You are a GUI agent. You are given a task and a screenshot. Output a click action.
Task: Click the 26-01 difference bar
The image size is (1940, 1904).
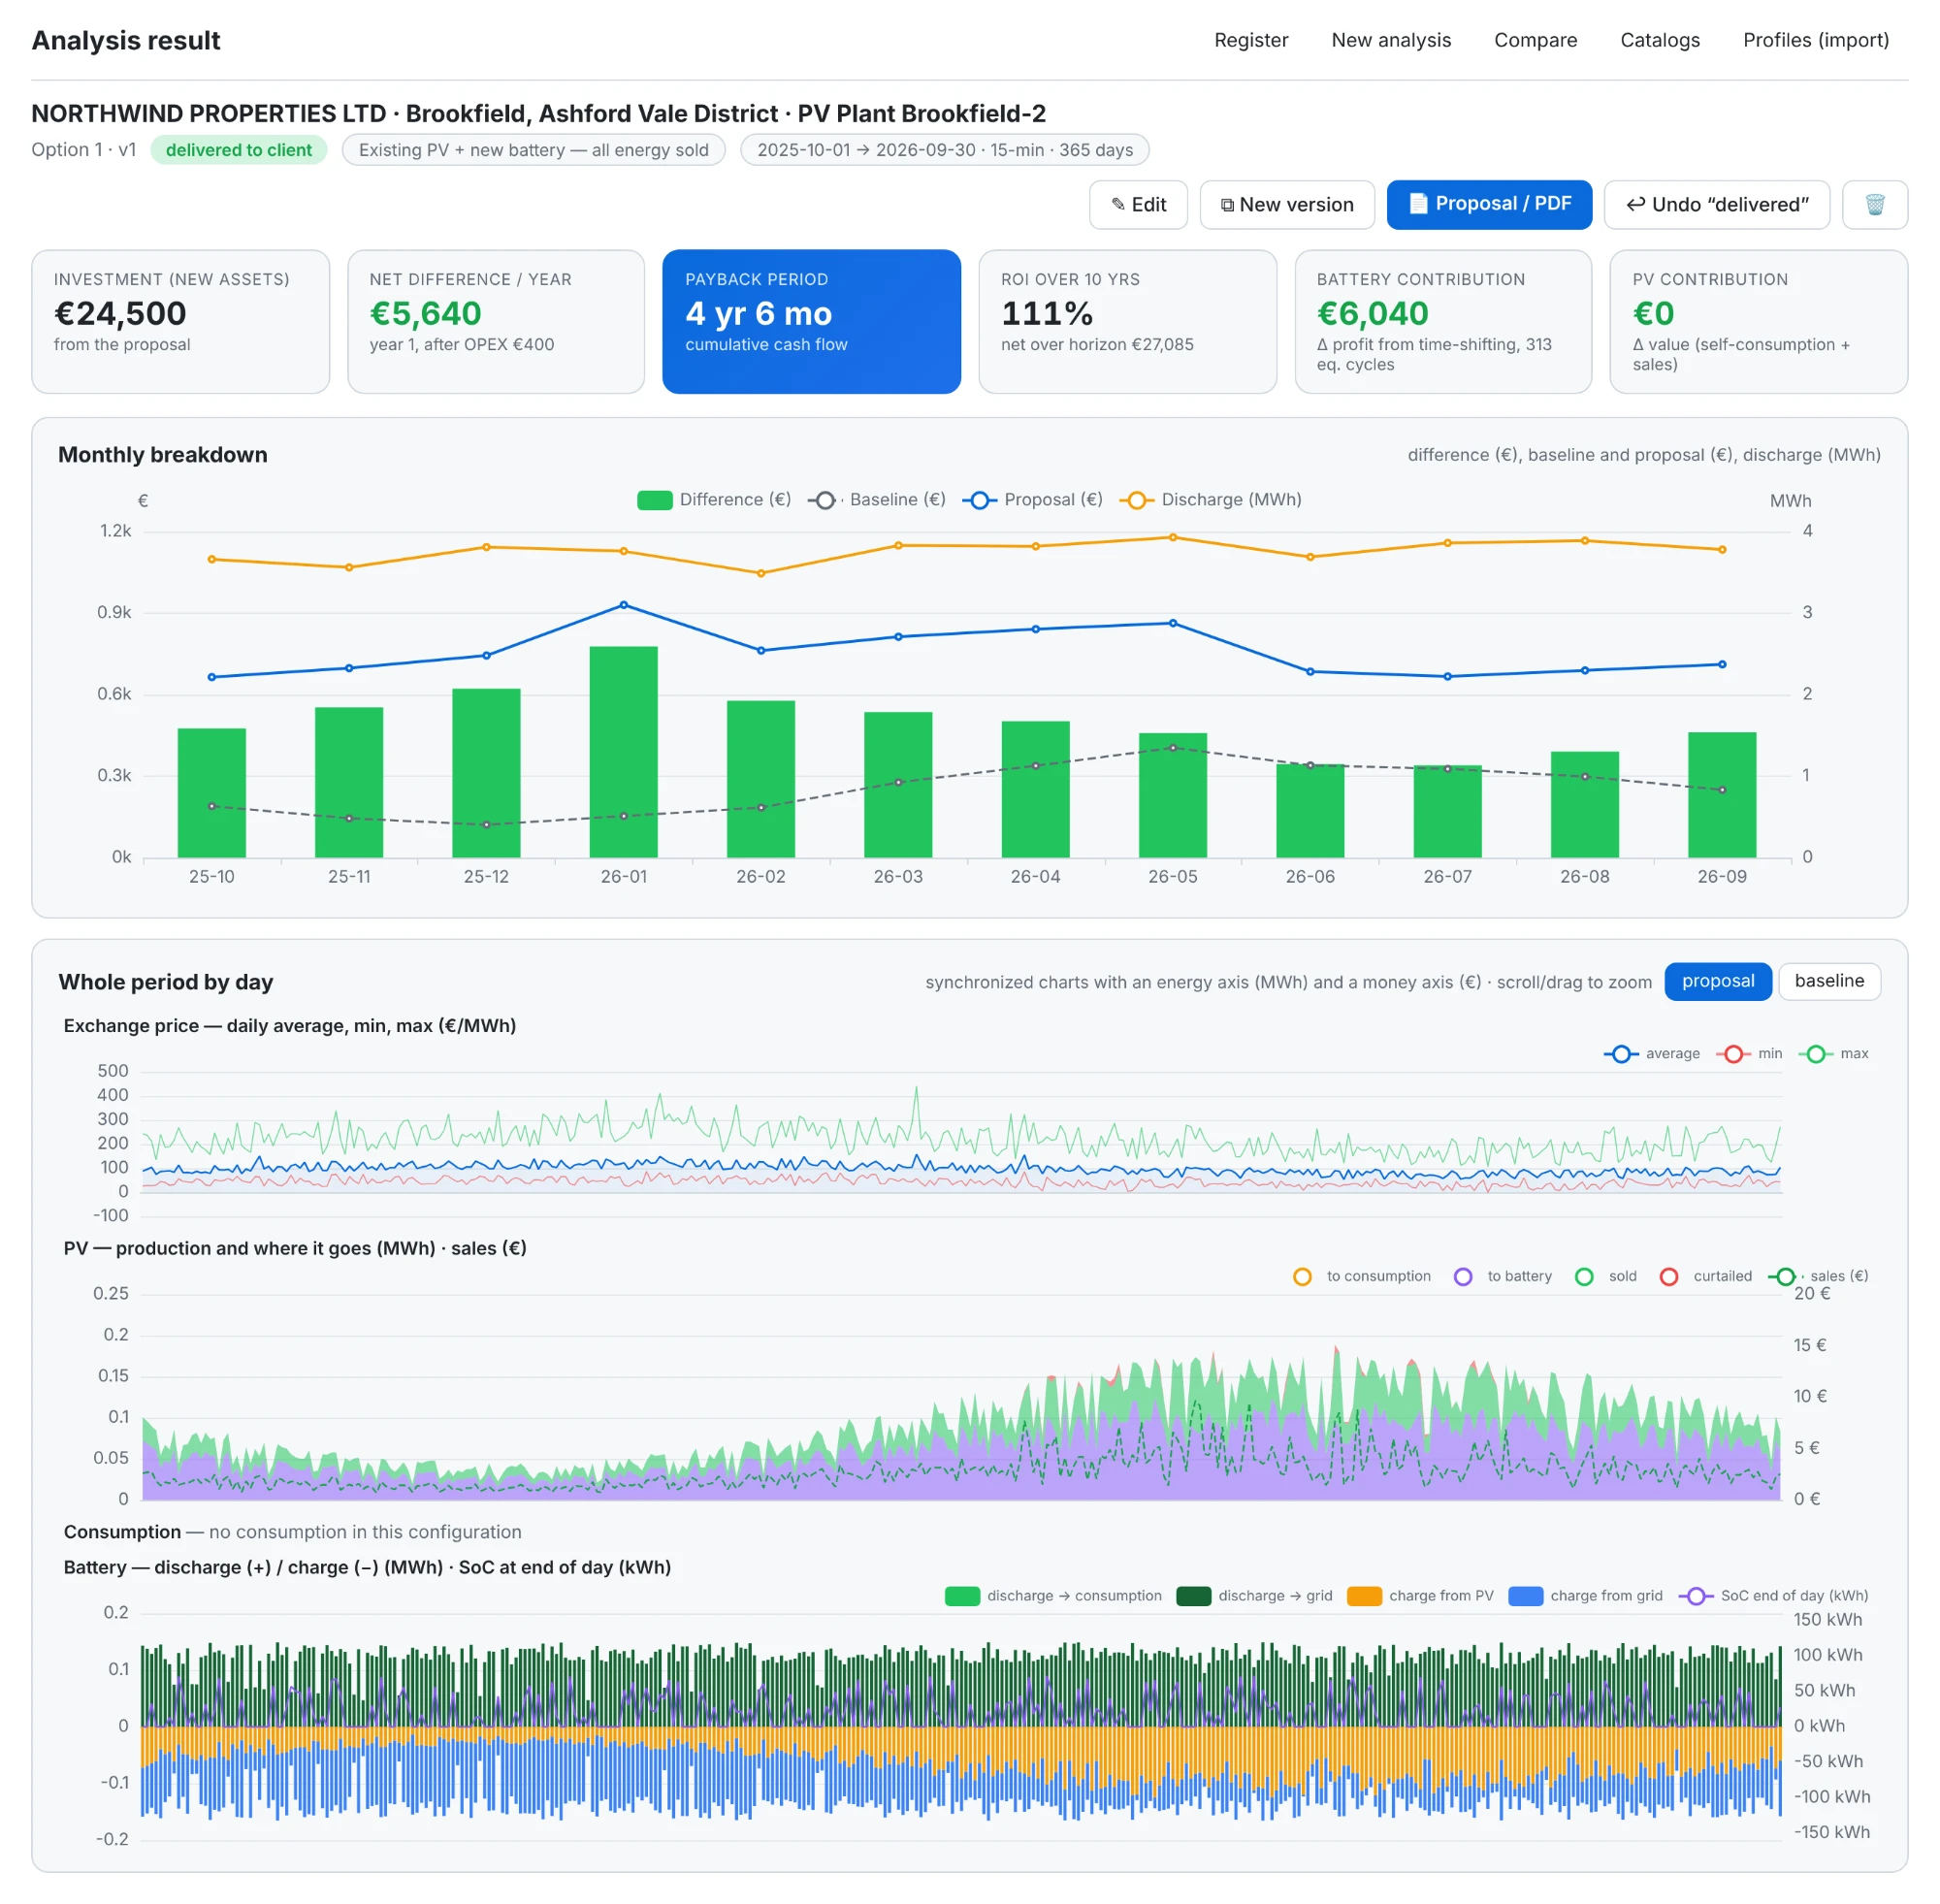click(x=623, y=752)
